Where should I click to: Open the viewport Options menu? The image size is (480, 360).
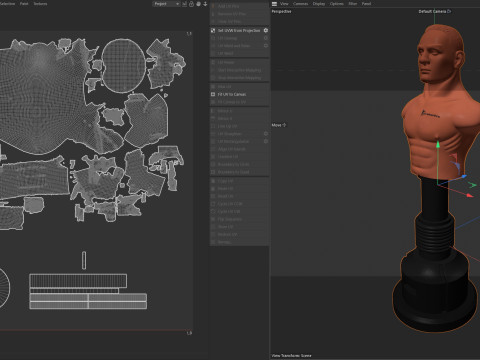[336, 4]
